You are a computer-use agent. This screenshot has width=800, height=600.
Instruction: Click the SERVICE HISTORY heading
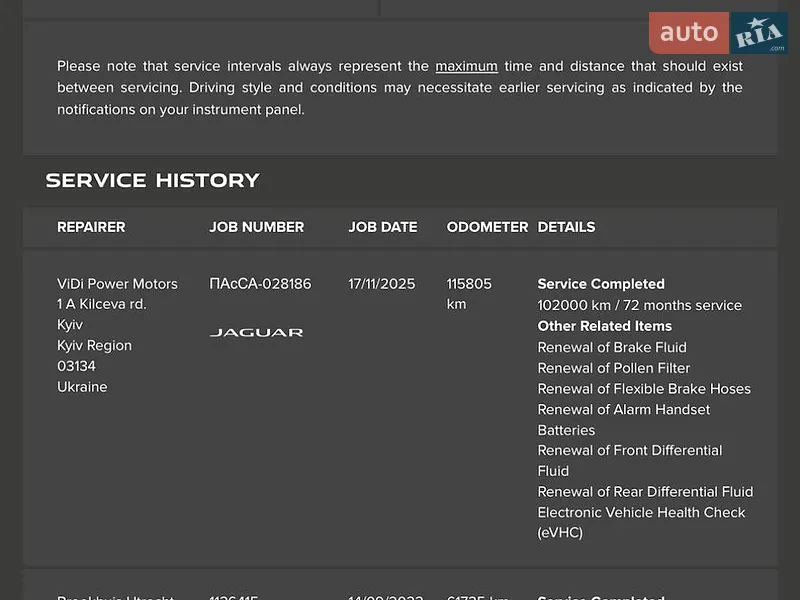[x=153, y=180]
